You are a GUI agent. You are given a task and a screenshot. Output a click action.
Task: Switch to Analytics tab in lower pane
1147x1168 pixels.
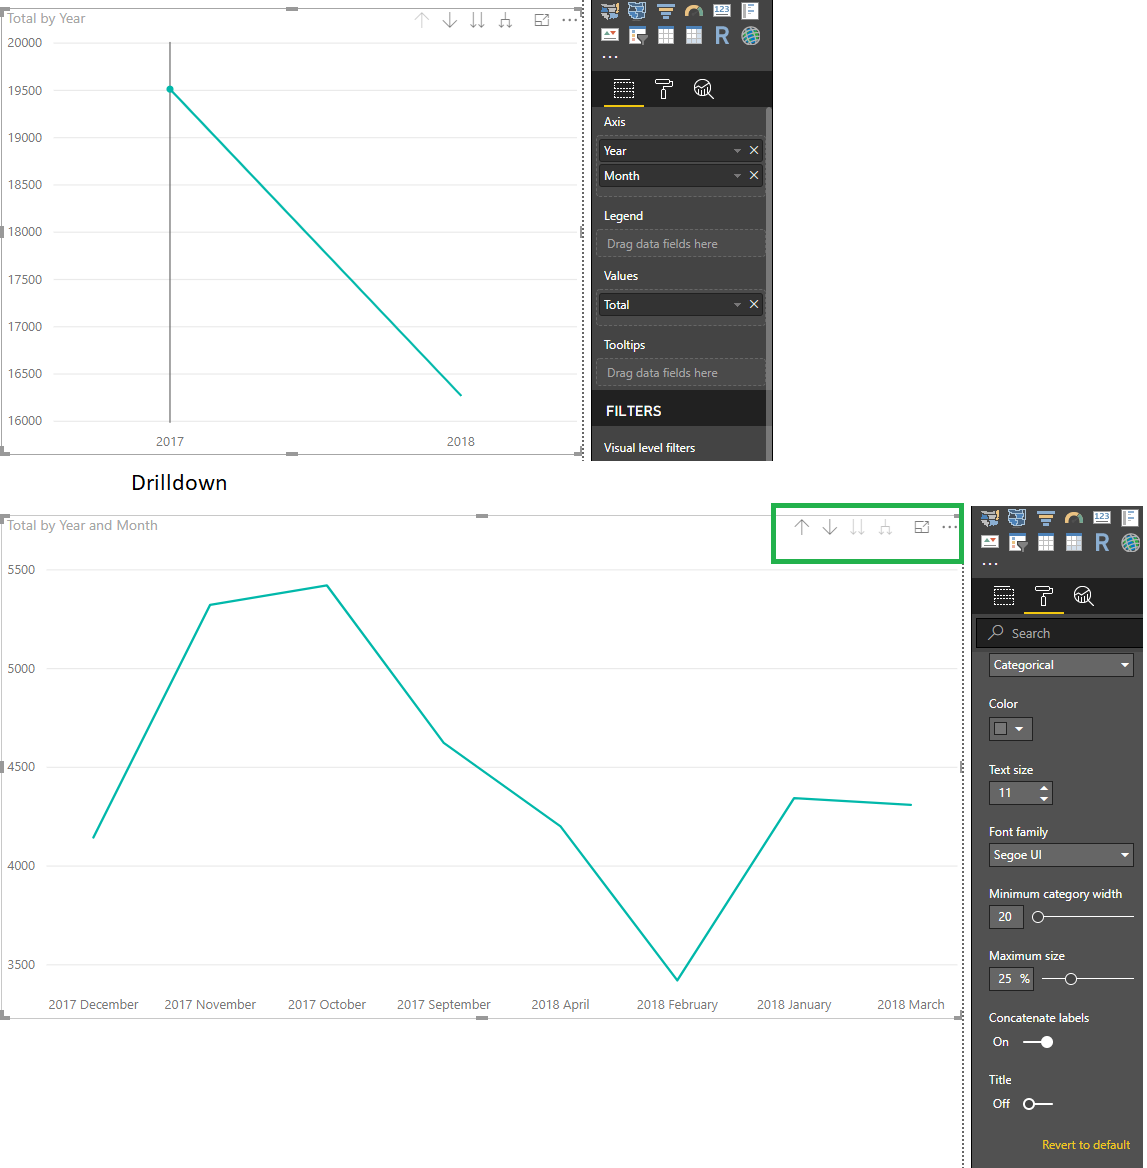(x=1084, y=596)
